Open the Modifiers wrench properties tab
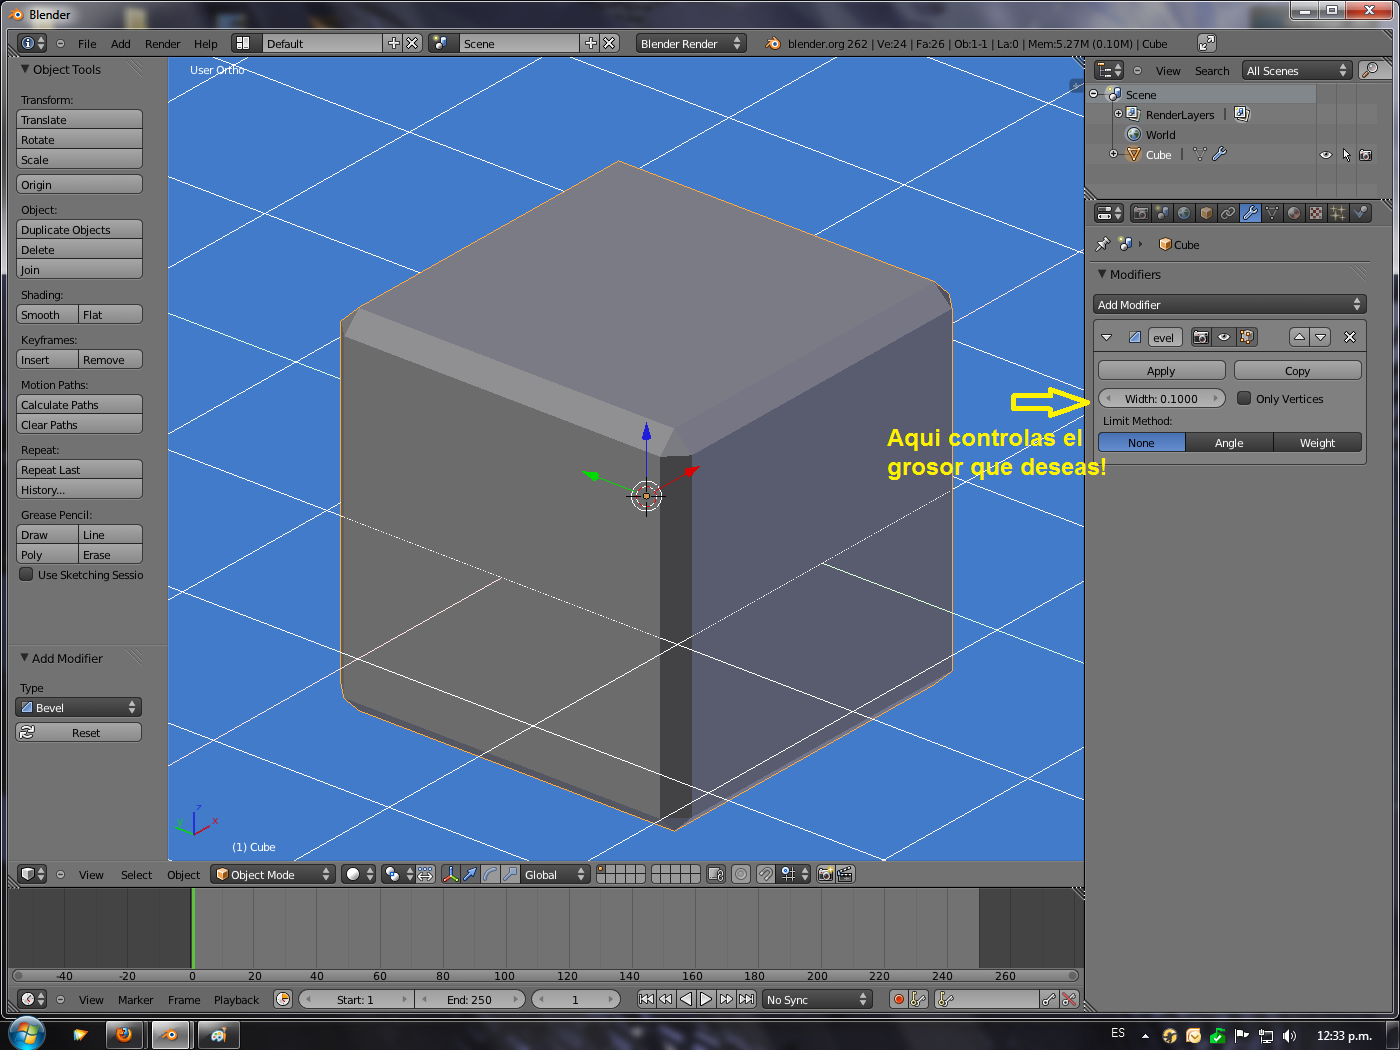The width and height of the screenshot is (1400, 1050). pos(1250,213)
